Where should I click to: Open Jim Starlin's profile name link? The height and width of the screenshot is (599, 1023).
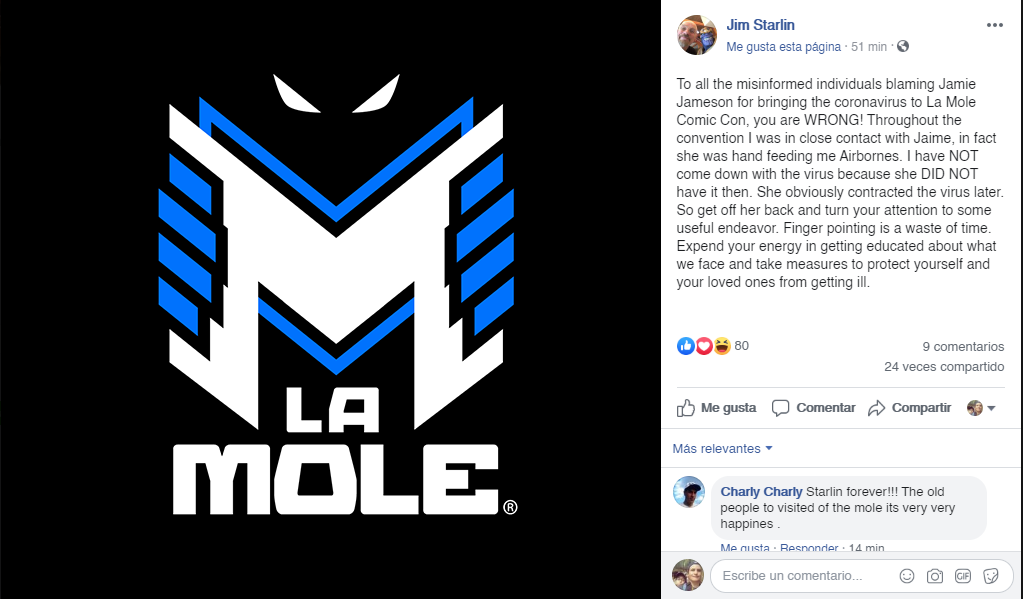coord(761,25)
